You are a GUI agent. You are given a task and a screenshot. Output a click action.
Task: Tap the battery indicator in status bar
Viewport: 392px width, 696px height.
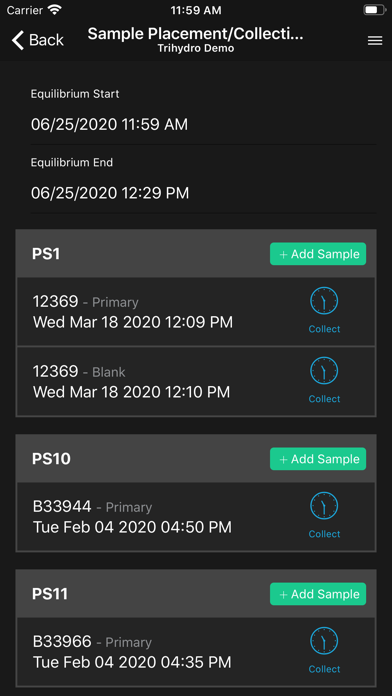tap(374, 10)
